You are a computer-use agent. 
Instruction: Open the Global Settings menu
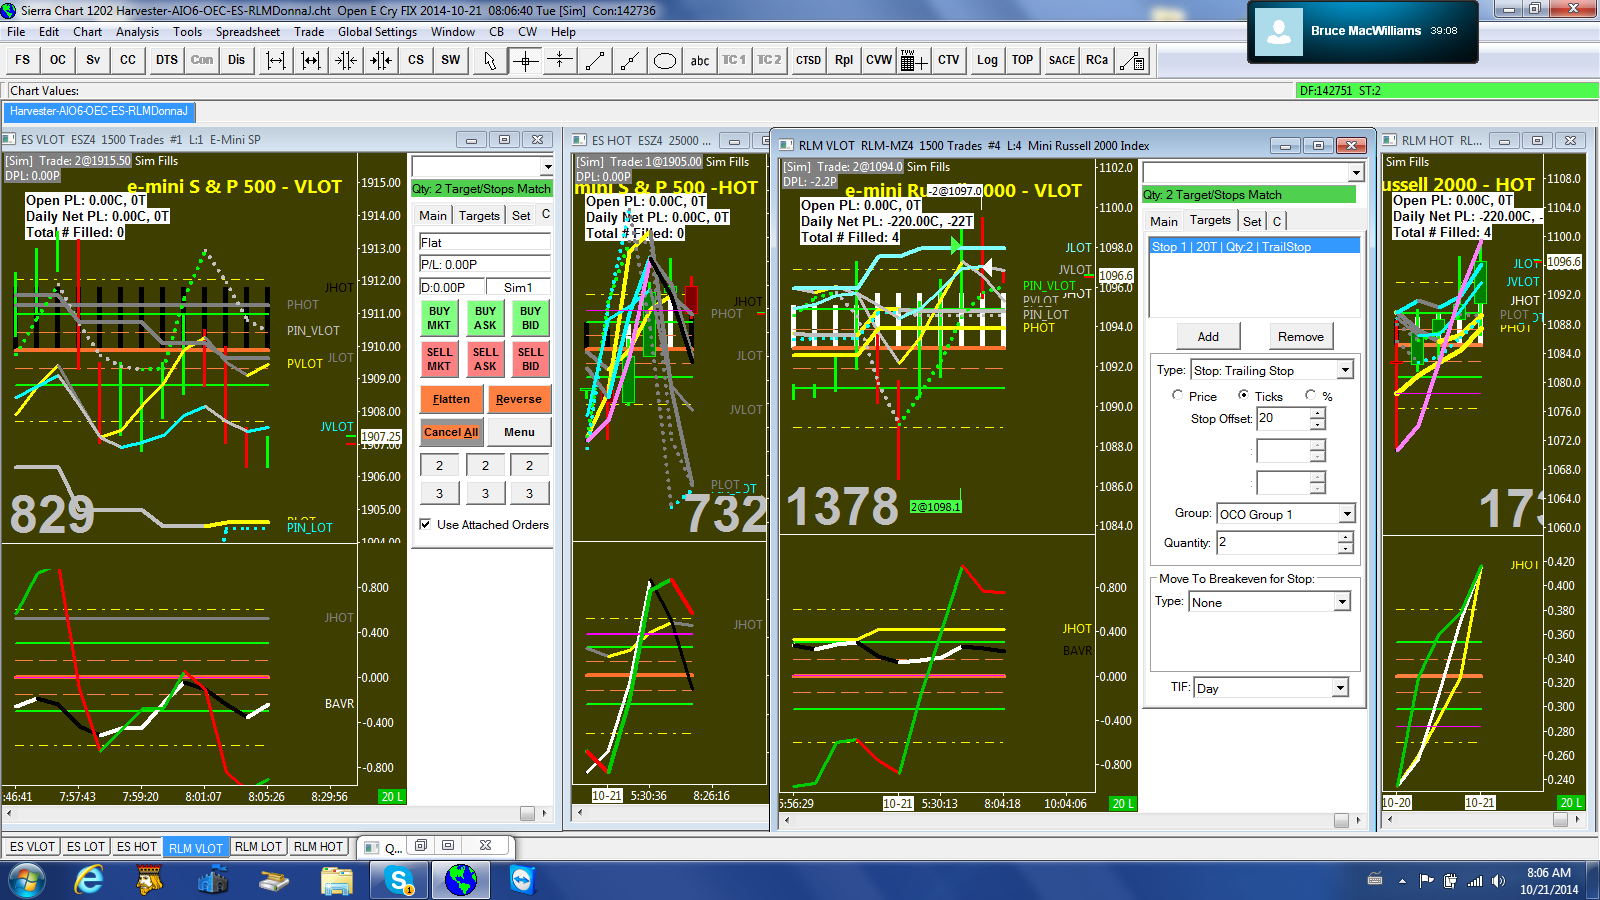click(377, 32)
